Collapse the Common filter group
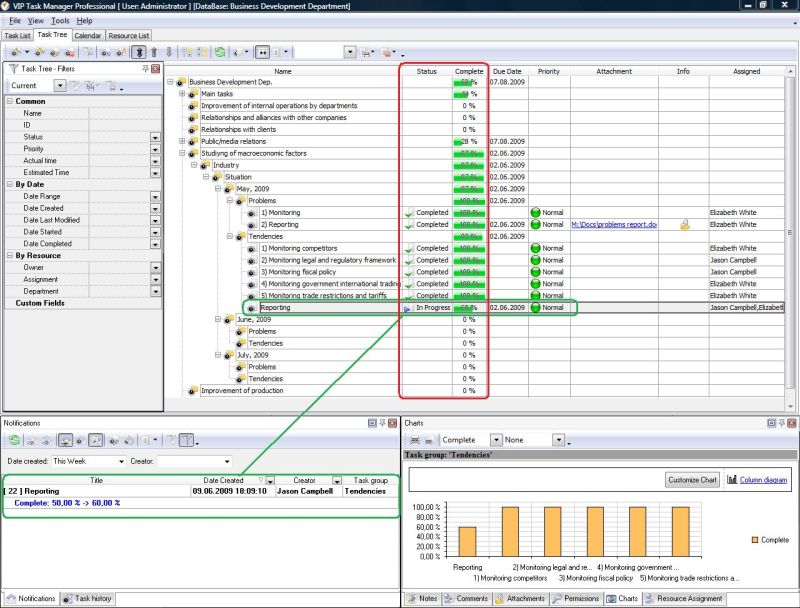This screenshot has width=800, height=608. click(10, 101)
